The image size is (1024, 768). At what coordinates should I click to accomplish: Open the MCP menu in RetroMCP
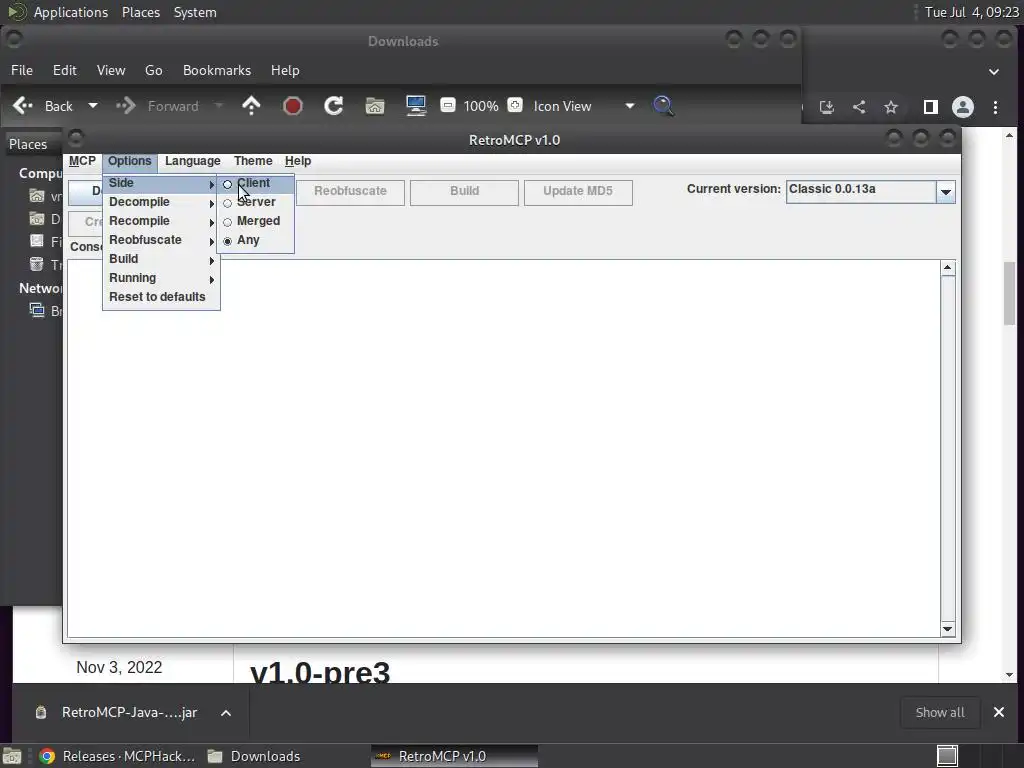click(x=82, y=161)
